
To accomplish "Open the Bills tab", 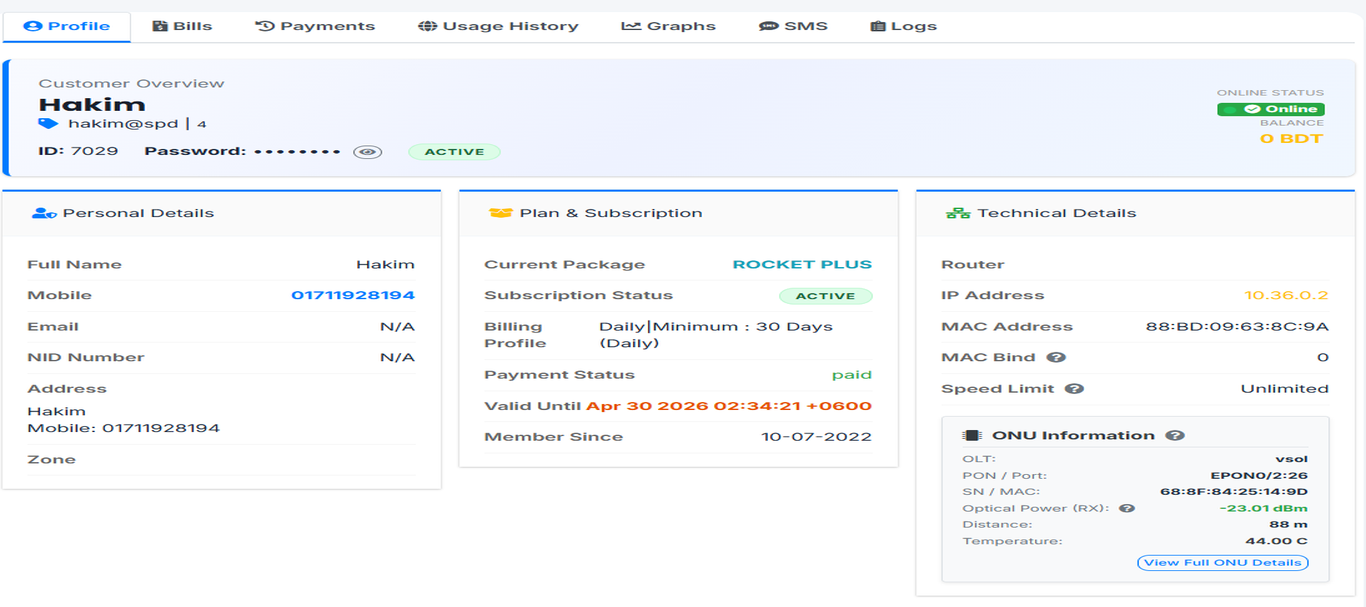I will tap(182, 26).
